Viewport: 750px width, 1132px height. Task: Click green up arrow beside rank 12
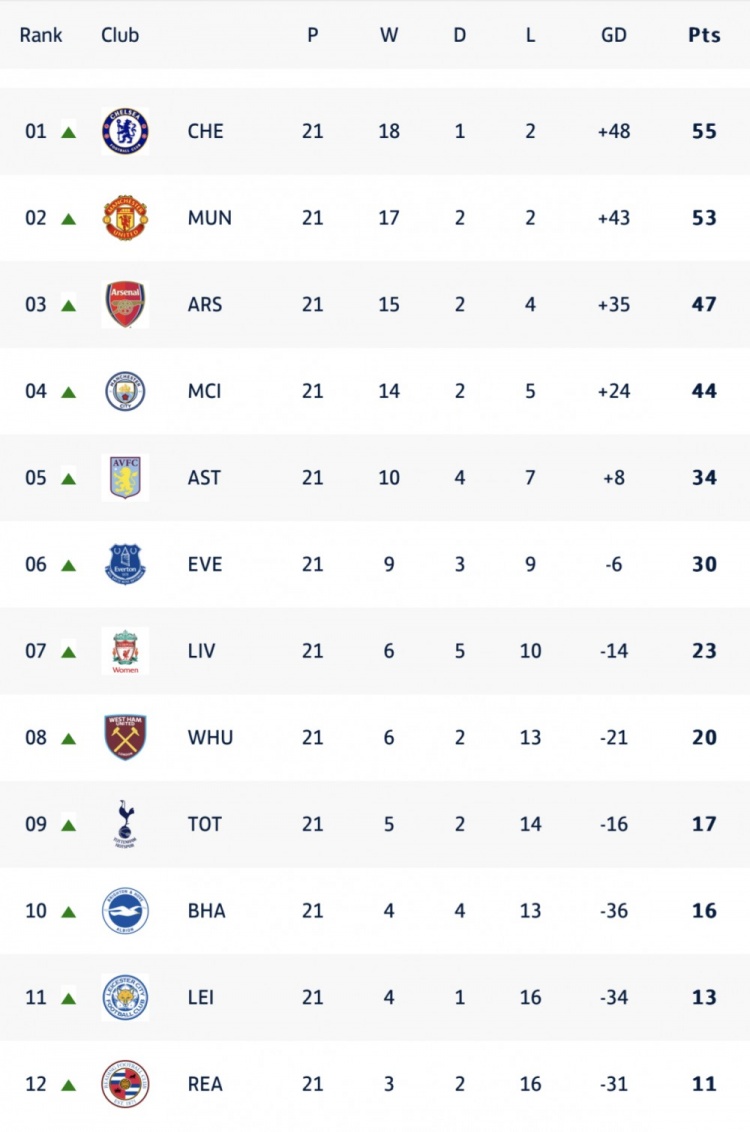pos(68,1085)
